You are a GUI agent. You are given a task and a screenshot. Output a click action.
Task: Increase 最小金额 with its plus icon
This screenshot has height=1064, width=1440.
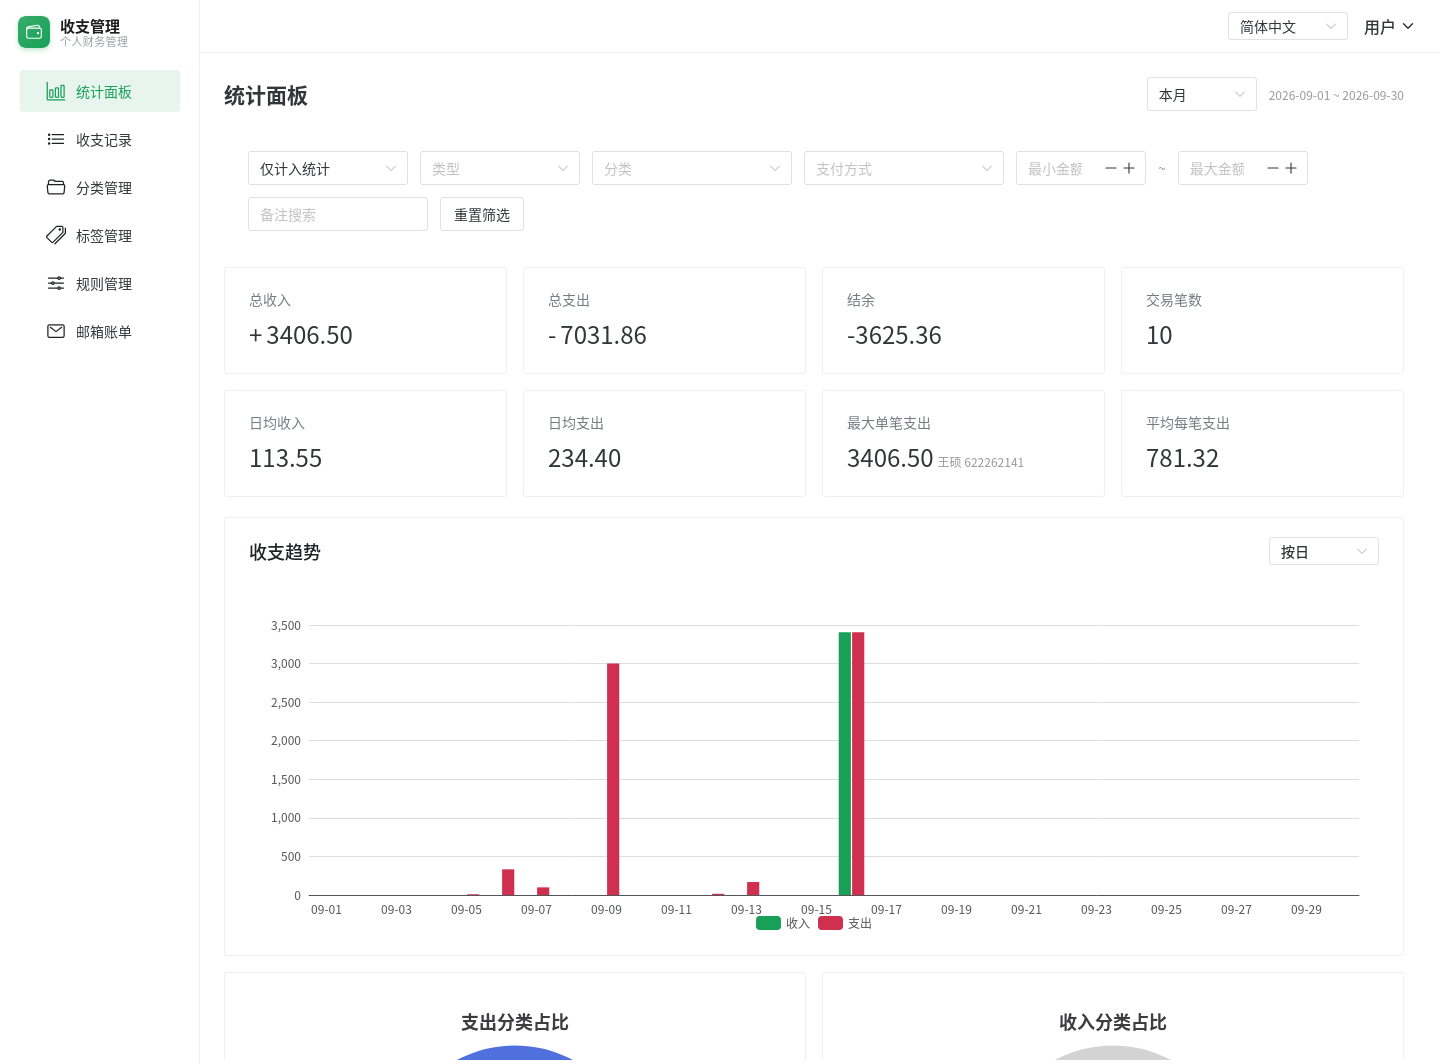(x=1129, y=168)
